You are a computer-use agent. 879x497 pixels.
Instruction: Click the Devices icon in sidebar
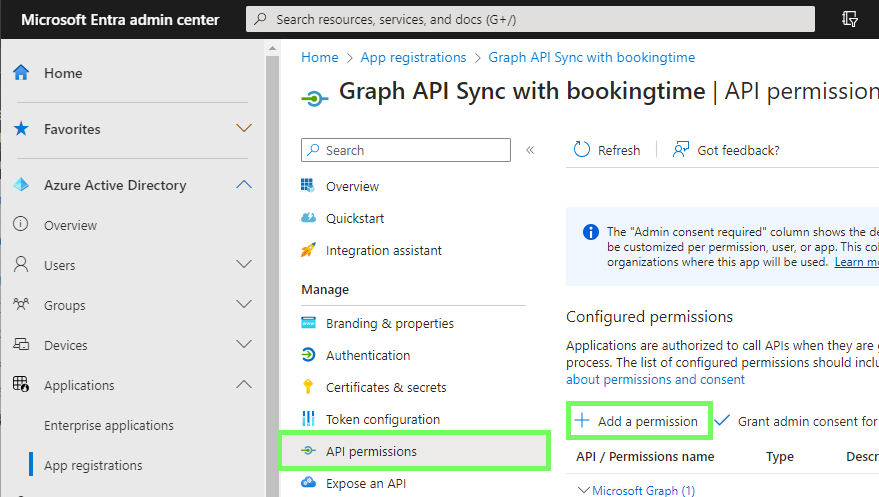click(x=21, y=344)
